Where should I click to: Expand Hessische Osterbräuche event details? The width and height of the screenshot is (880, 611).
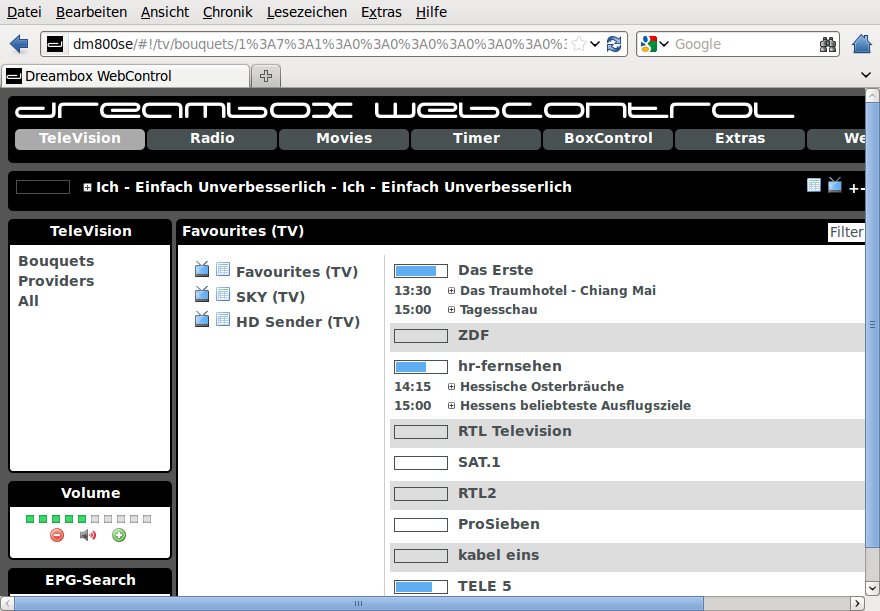point(451,387)
